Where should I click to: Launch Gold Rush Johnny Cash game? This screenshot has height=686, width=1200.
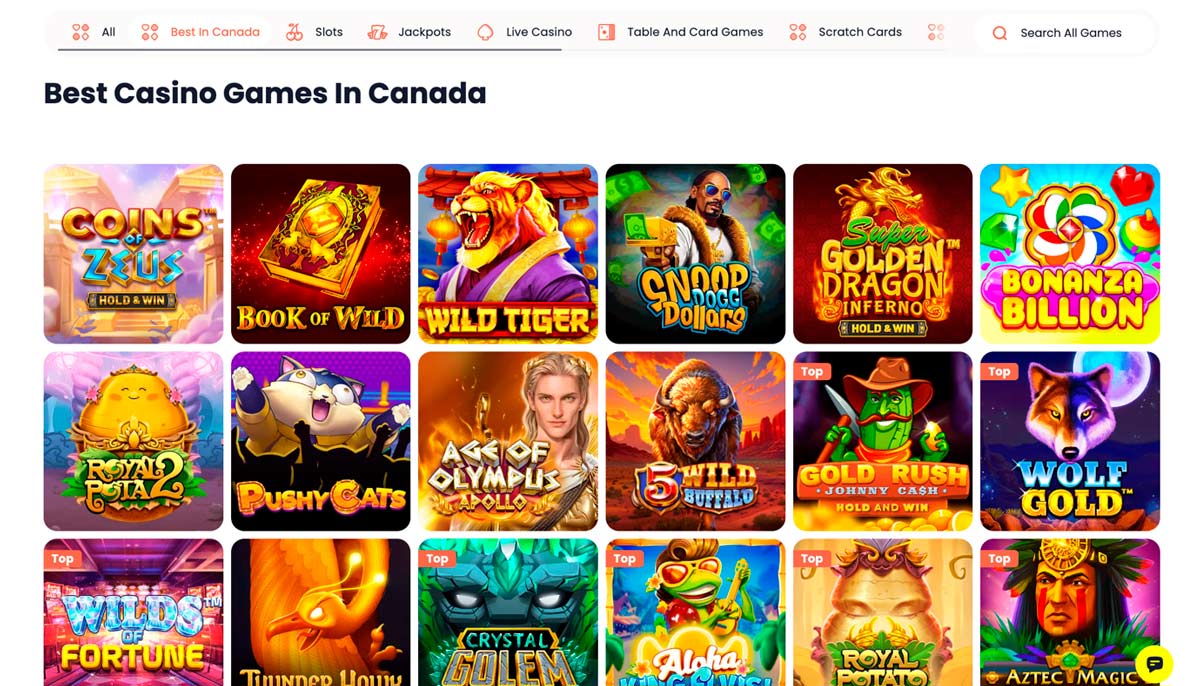[882, 441]
